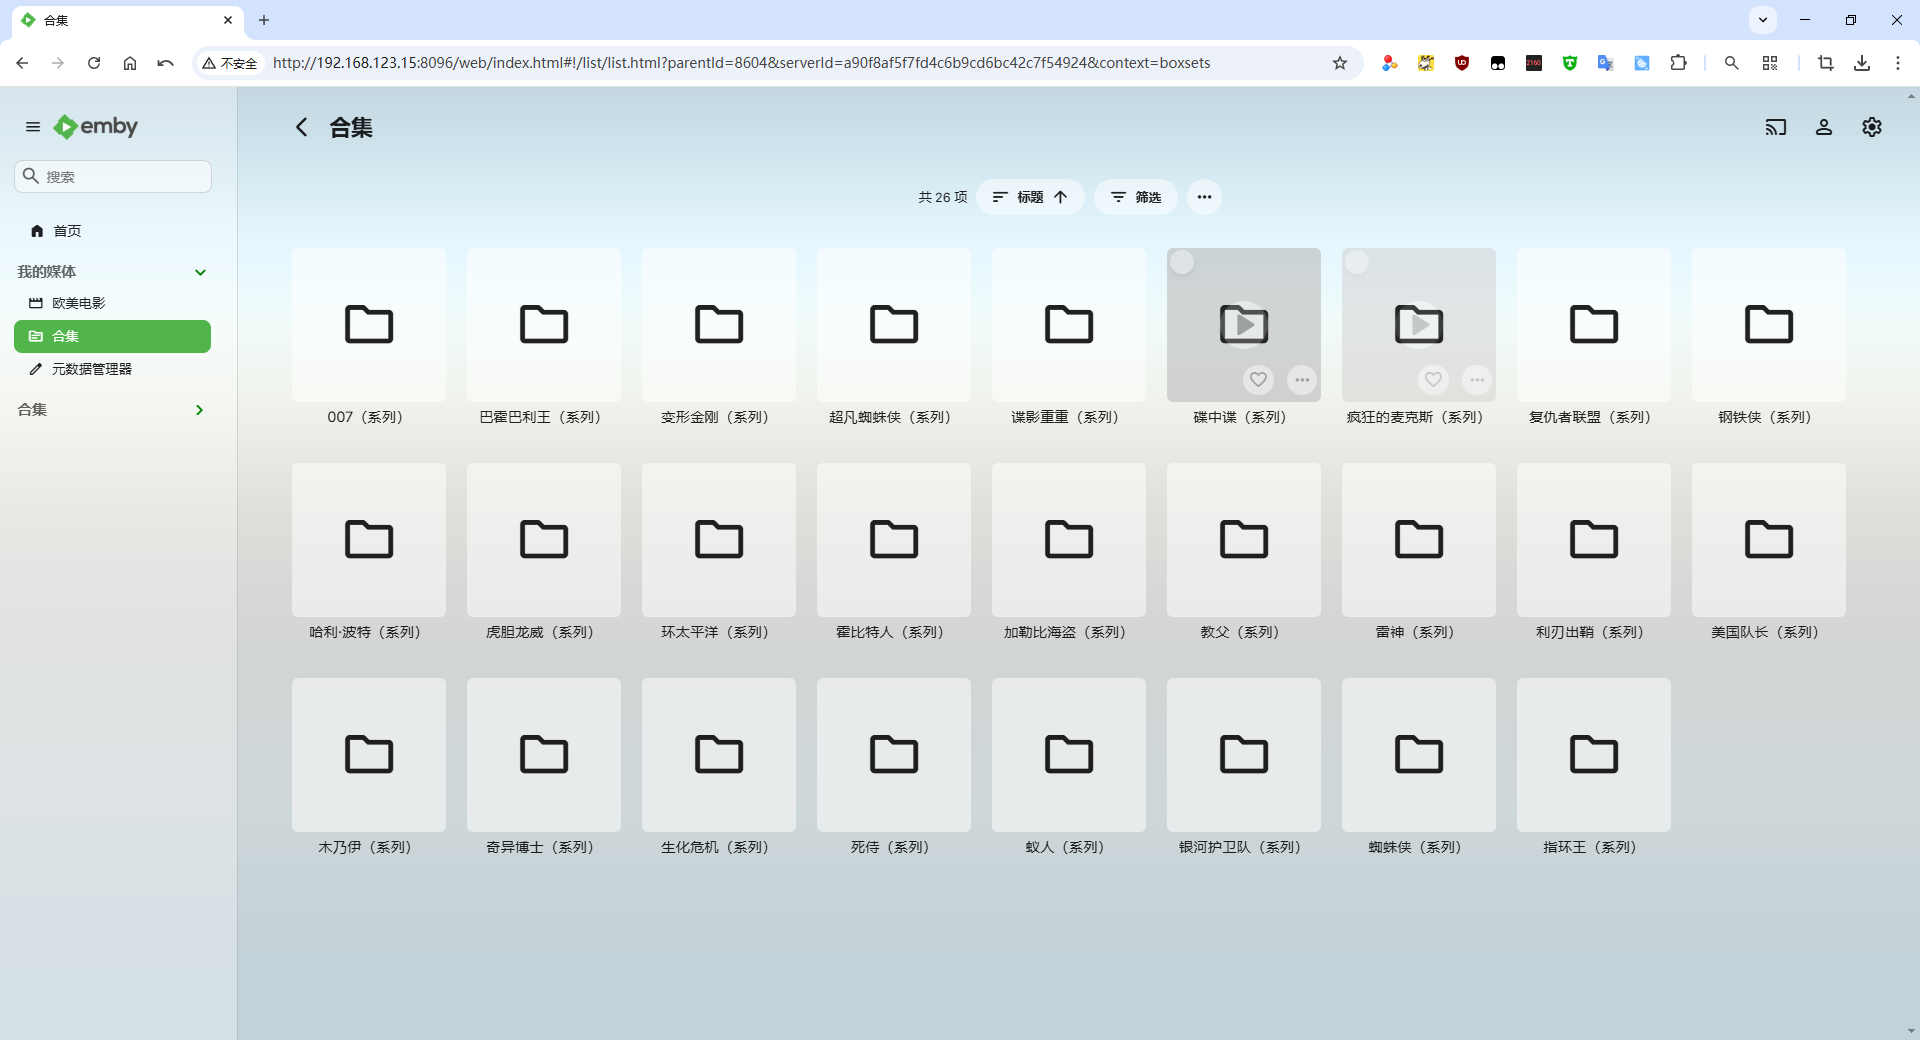Image resolution: width=1920 pixels, height=1040 pixels.
Task: Open the 加勒比海盗（系列） folder
Action: click(x=1069, y=540)
